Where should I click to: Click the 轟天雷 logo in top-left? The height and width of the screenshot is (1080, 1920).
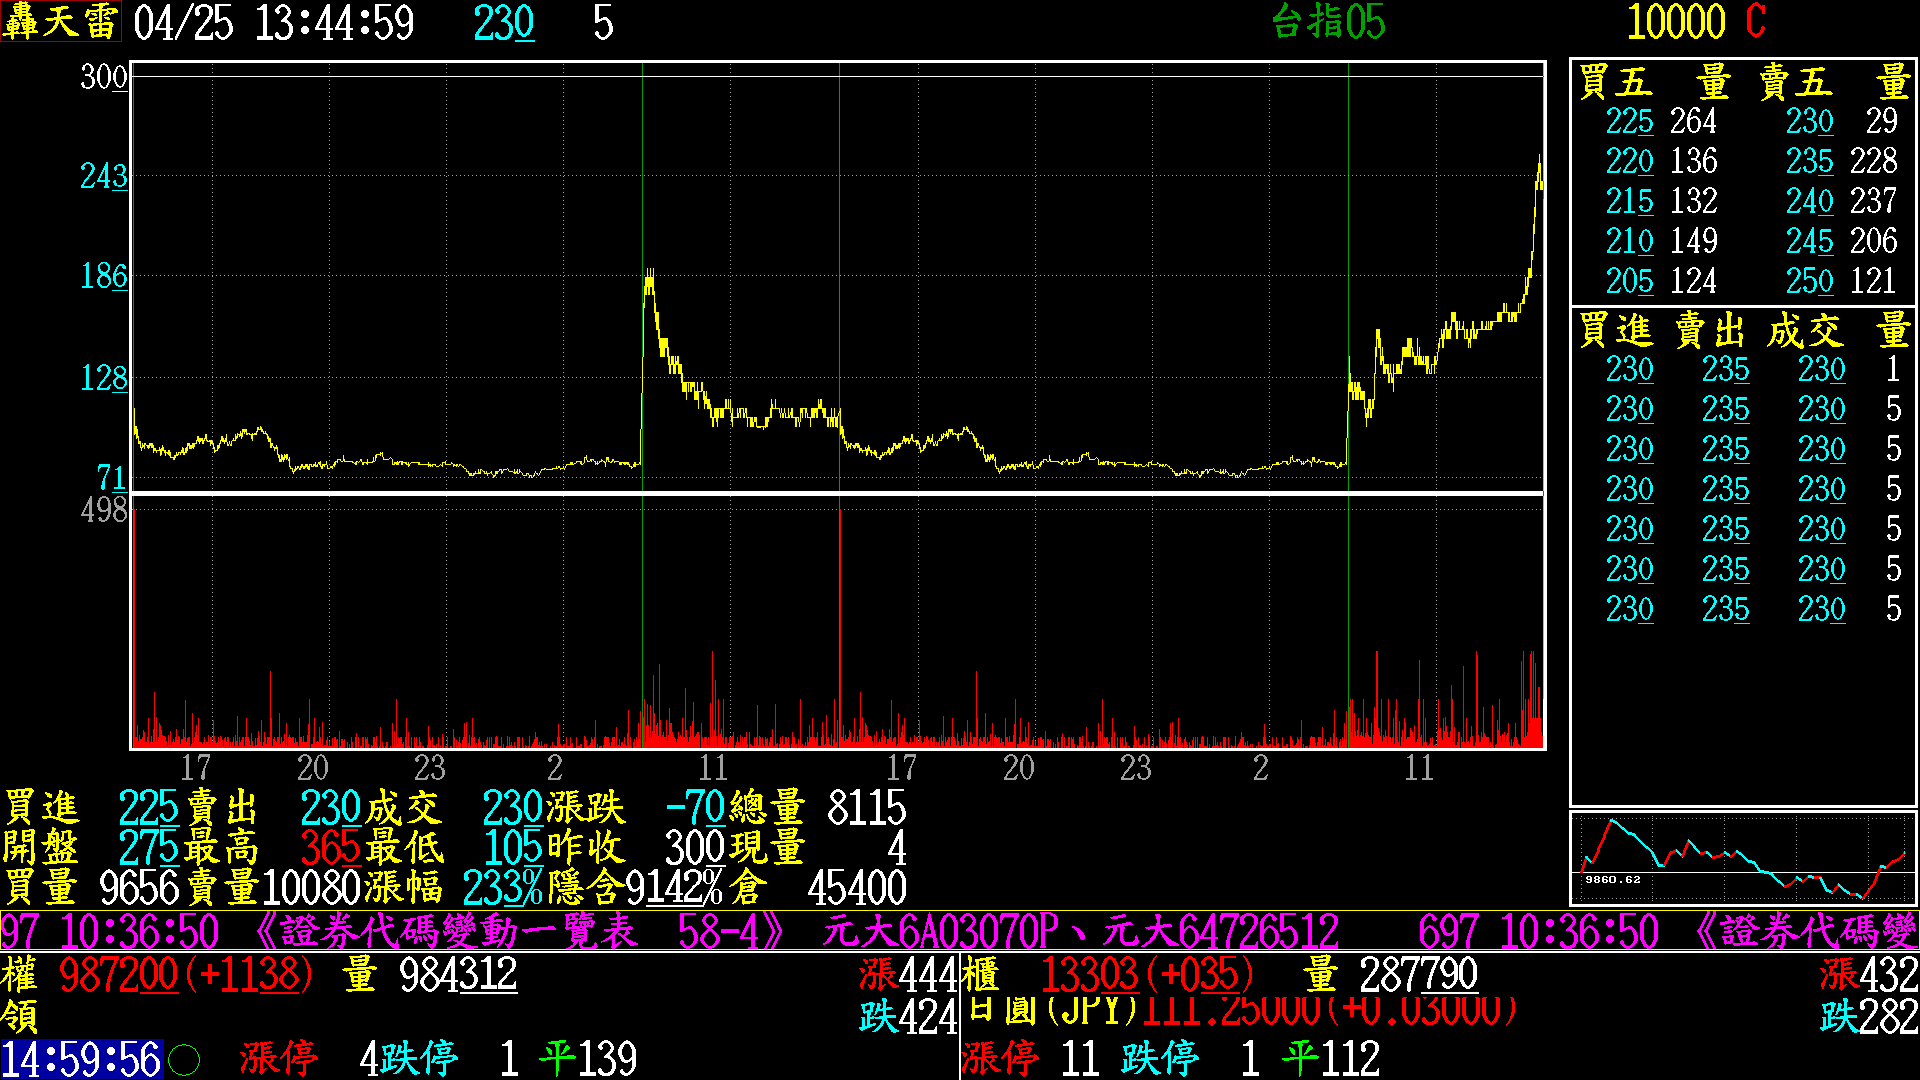click(60, 22)
